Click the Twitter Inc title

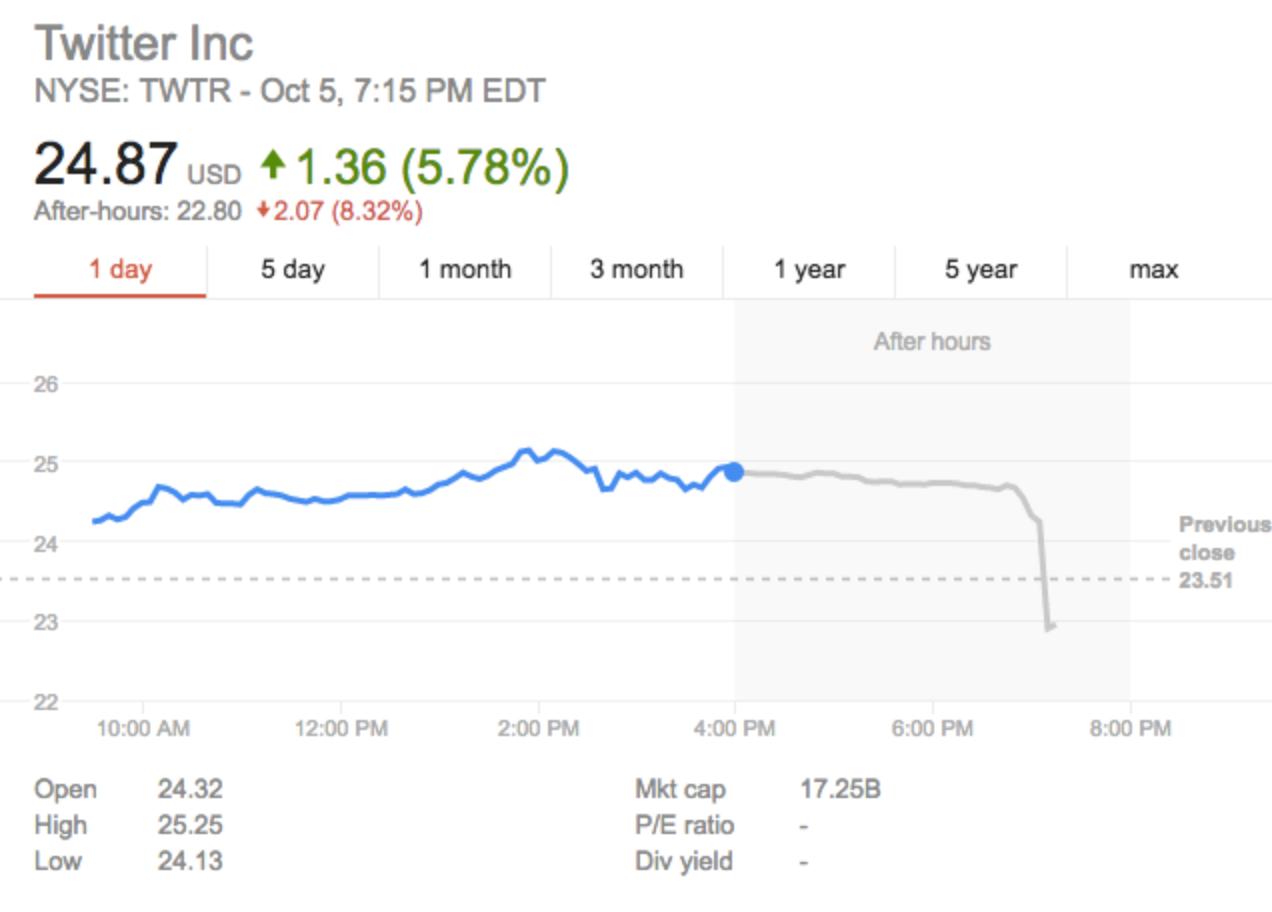click(x=144, y=44)
